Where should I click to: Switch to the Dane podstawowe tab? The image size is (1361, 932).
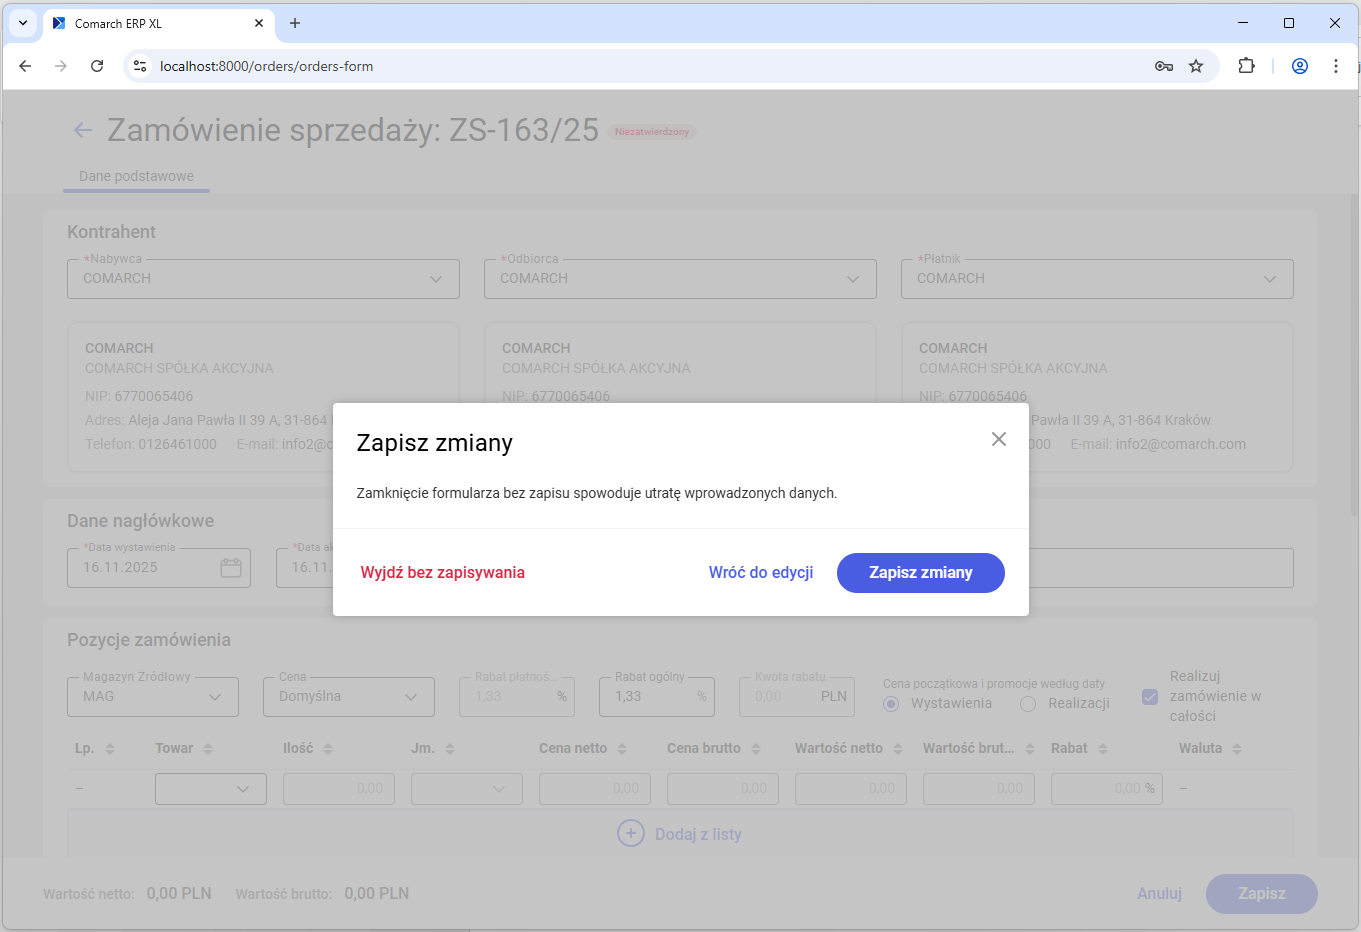click(x=136, y=176)
